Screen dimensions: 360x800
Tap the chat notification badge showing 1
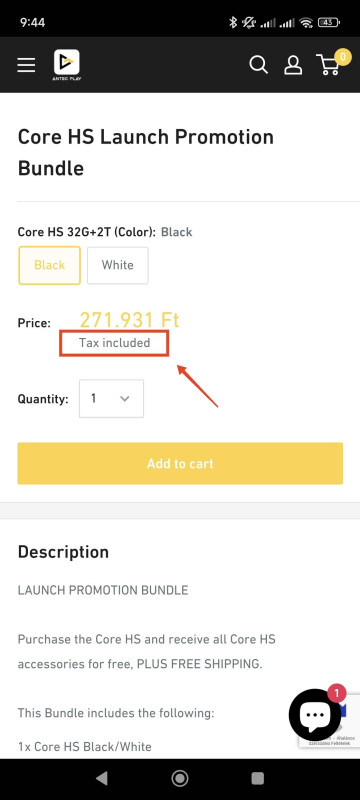(337, 693)
